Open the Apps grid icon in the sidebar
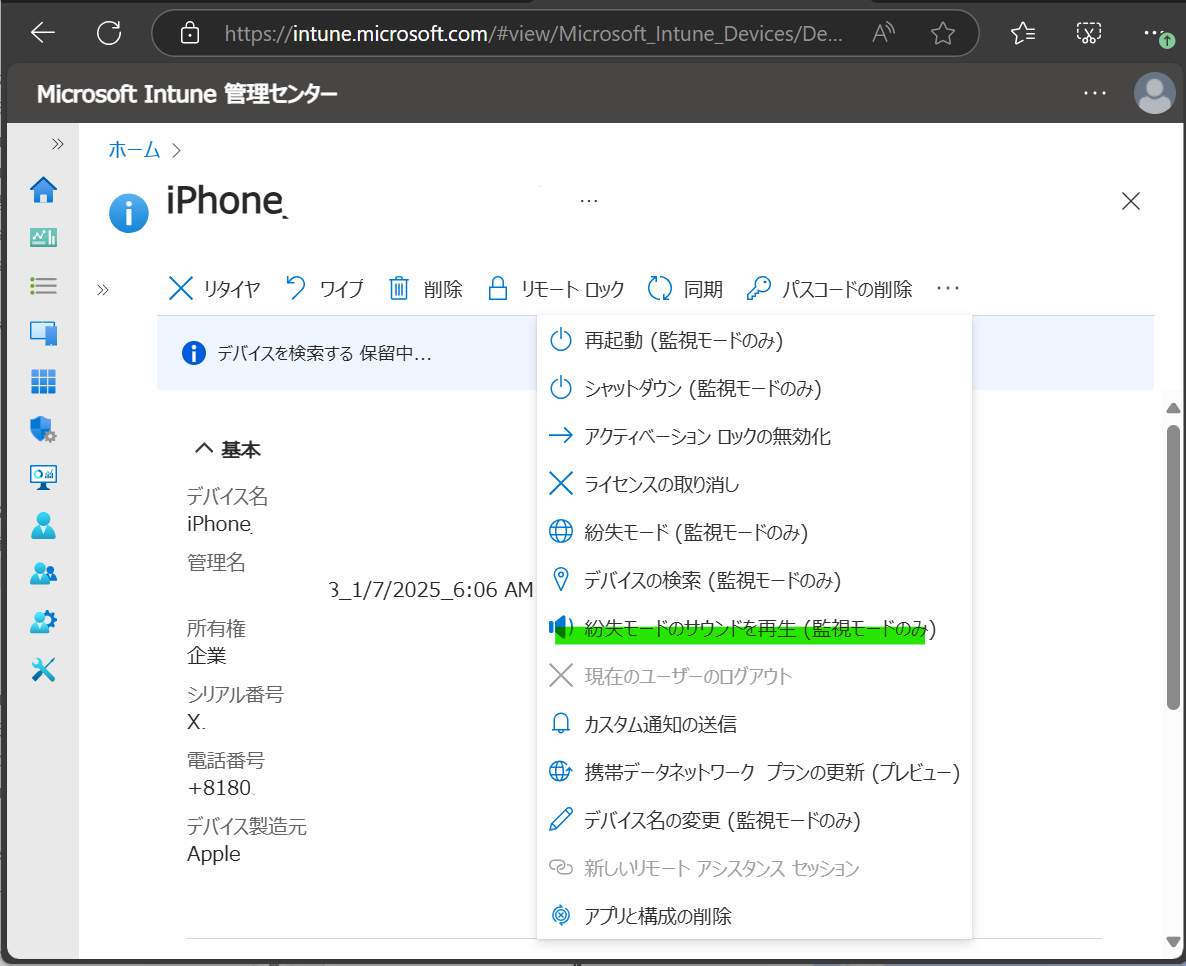Image resolution: width=1186 pixels, height=966 pixels. (43, 381)
